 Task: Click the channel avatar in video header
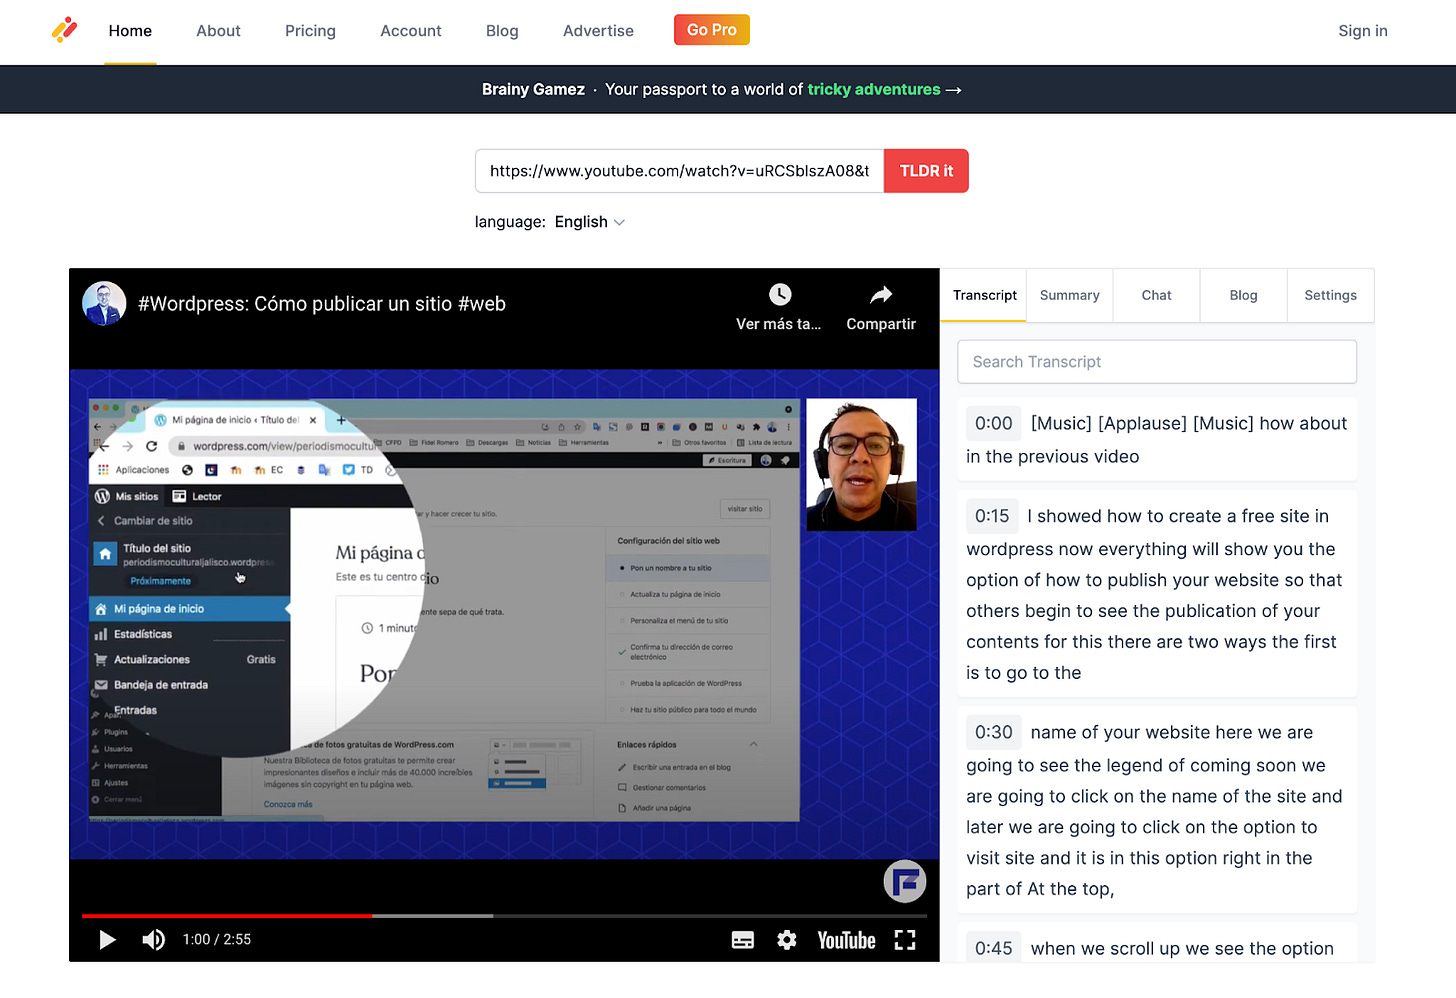104,304
